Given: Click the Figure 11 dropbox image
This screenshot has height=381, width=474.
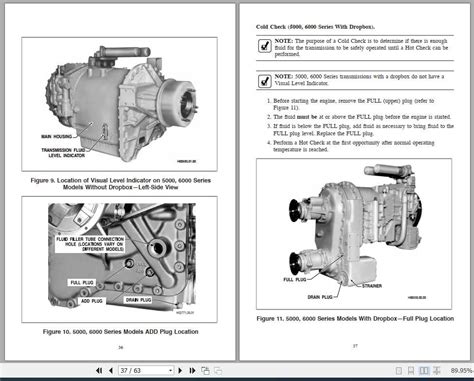Looking at the screenshot, I should click(x=354, y=234).
